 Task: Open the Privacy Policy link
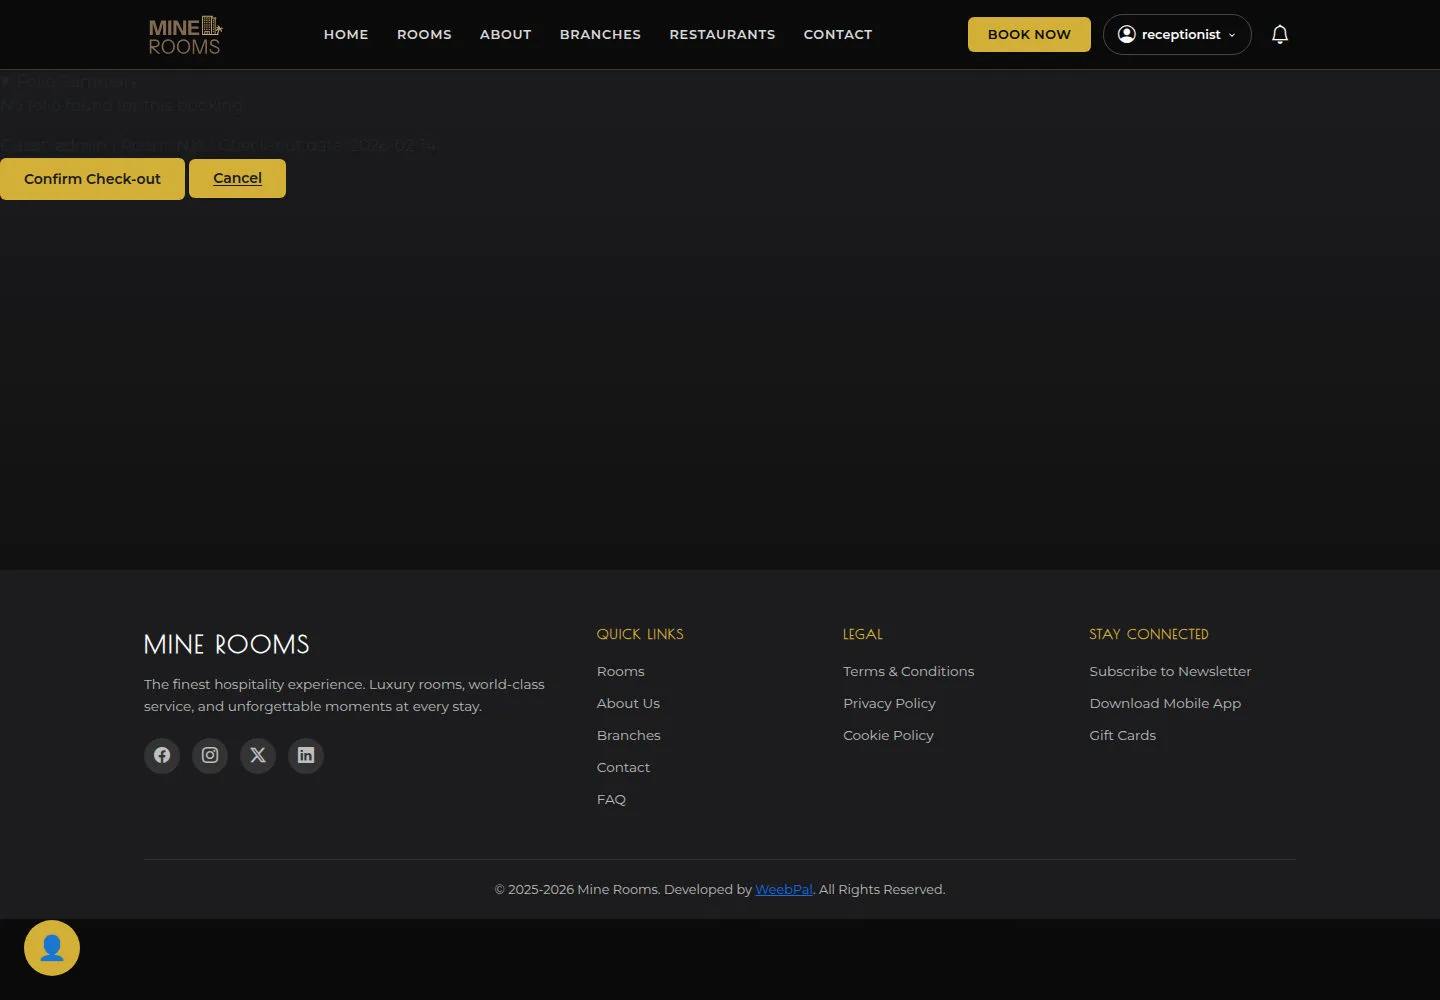point(889,703)
